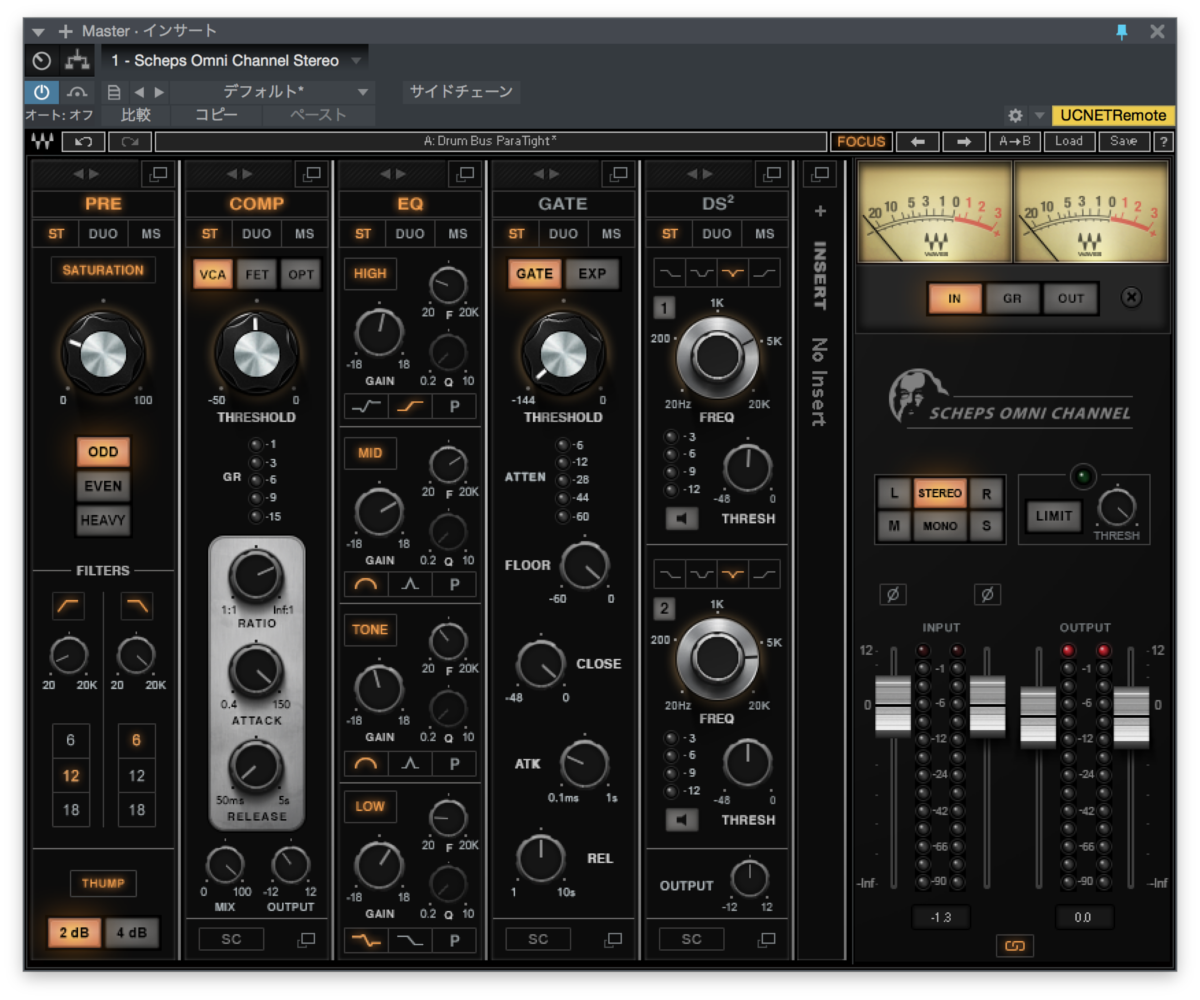
Task: Toggle the LOW band in EQ
Action: (x=370, y=806)
